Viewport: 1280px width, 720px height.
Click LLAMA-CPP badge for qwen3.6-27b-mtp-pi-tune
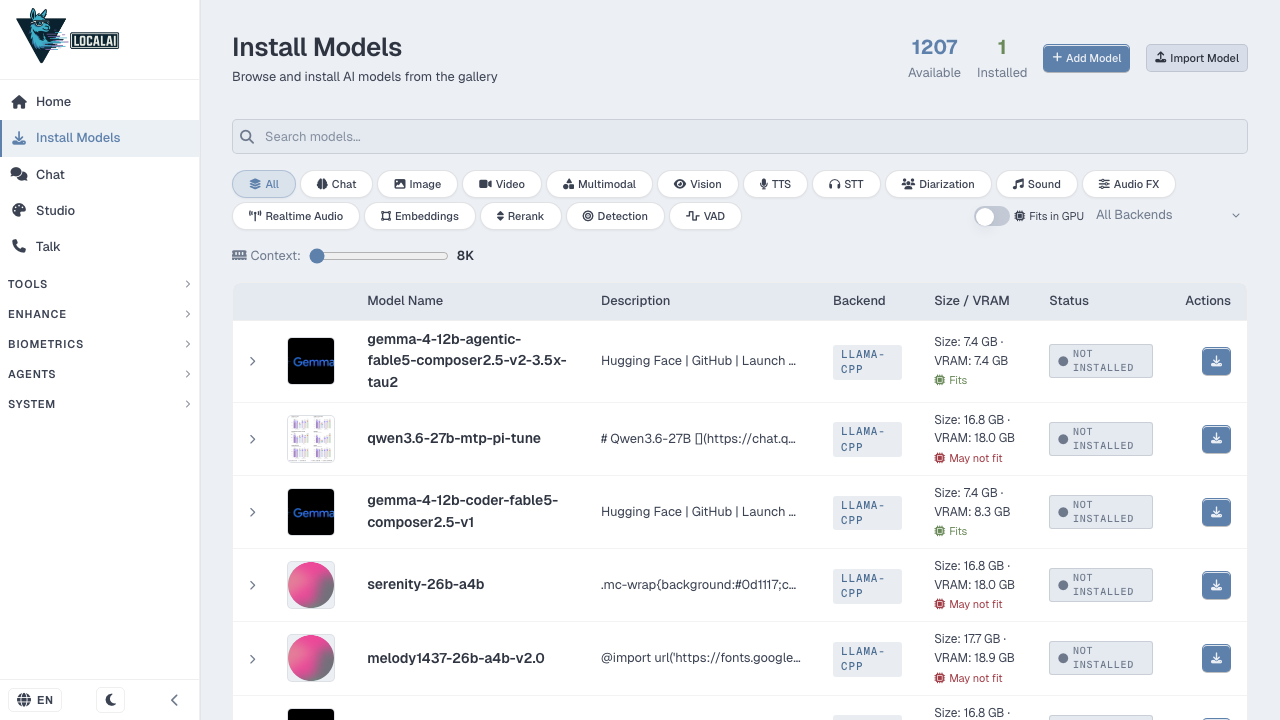coord(867,439)
